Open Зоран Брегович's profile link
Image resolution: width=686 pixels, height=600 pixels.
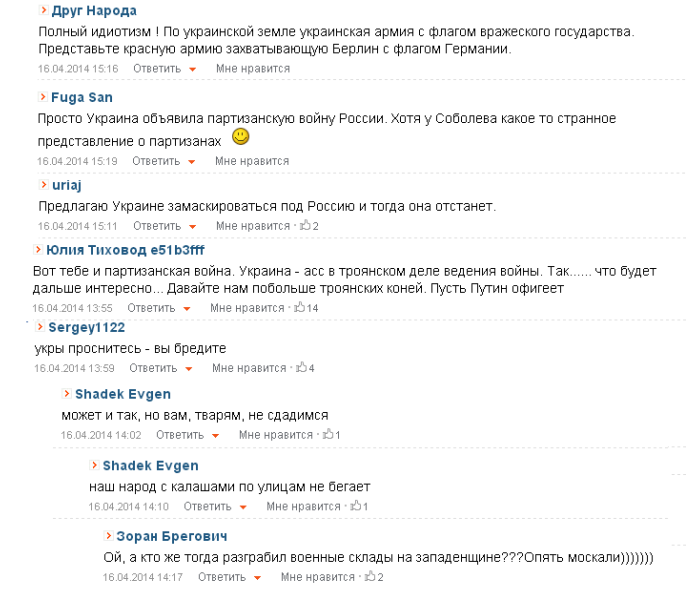point(172,536)
